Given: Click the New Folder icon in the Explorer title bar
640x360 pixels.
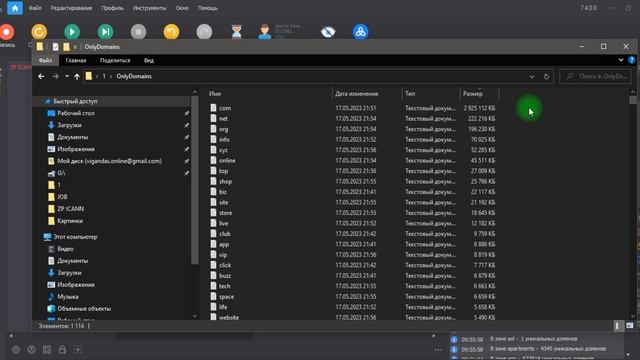Looking at the screenshot, I should point(66,47).
